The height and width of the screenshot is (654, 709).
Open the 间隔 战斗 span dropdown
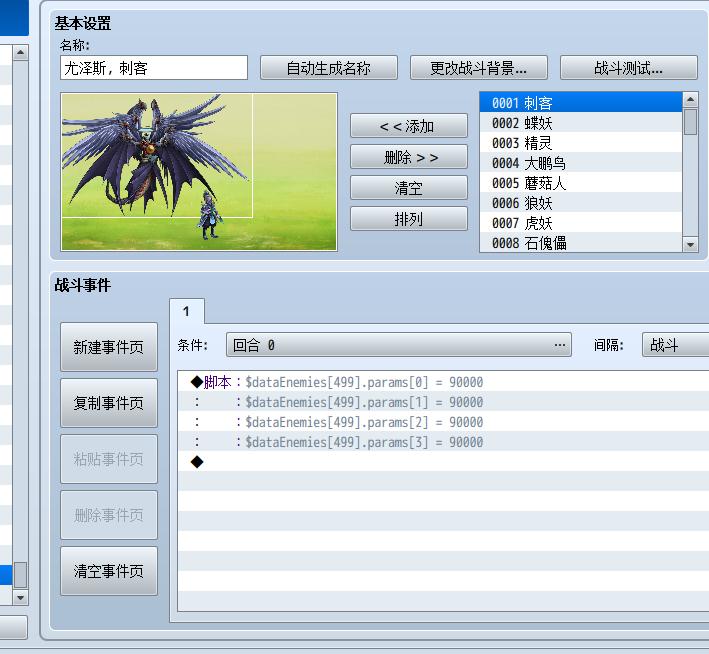[676, 345]
